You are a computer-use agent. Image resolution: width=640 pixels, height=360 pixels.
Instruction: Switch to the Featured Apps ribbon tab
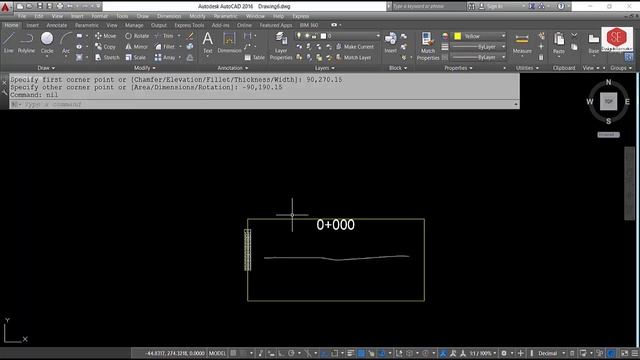[x=276, y=25]
